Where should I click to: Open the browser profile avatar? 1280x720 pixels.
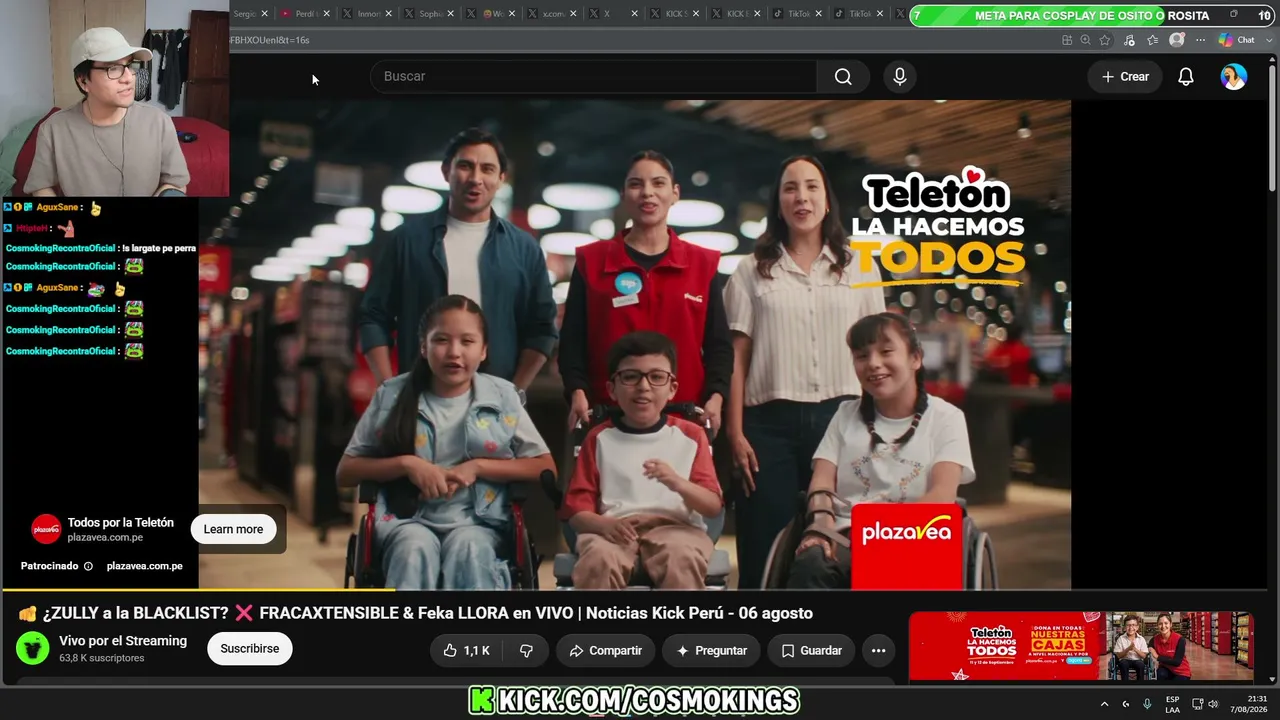pos(1177,40)
